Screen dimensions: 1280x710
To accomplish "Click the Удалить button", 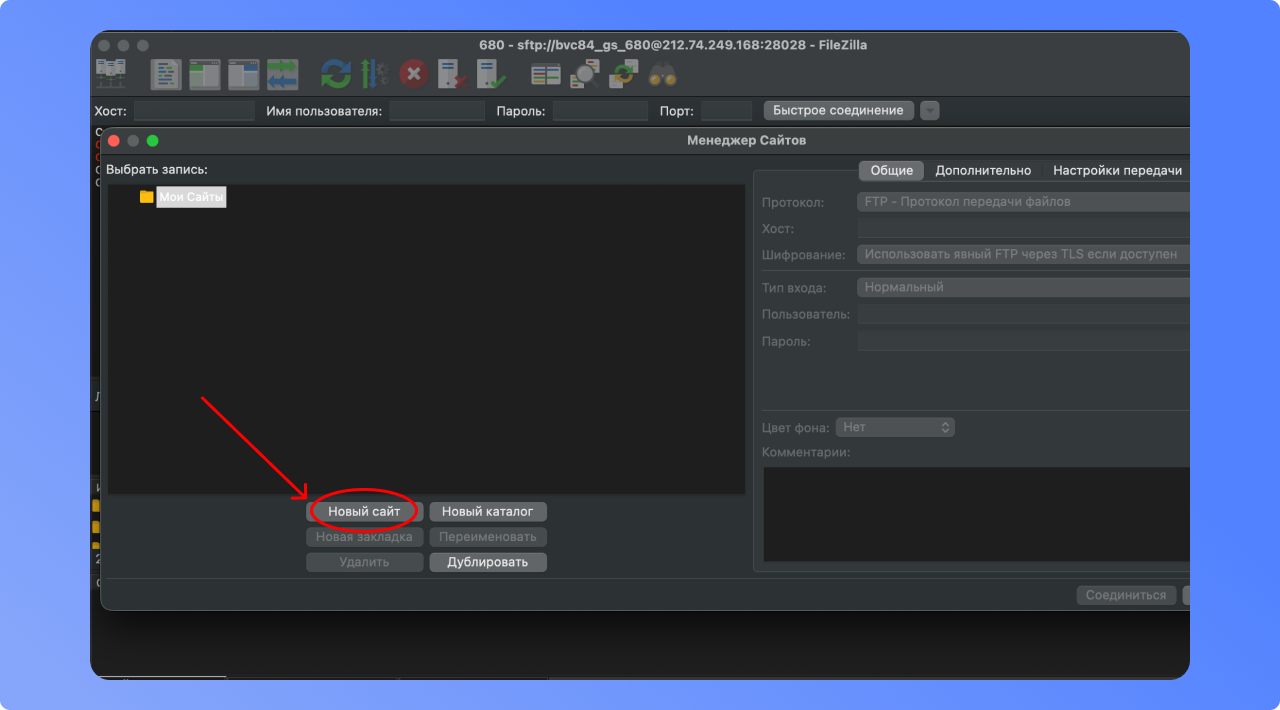I will tap(364, 562).
